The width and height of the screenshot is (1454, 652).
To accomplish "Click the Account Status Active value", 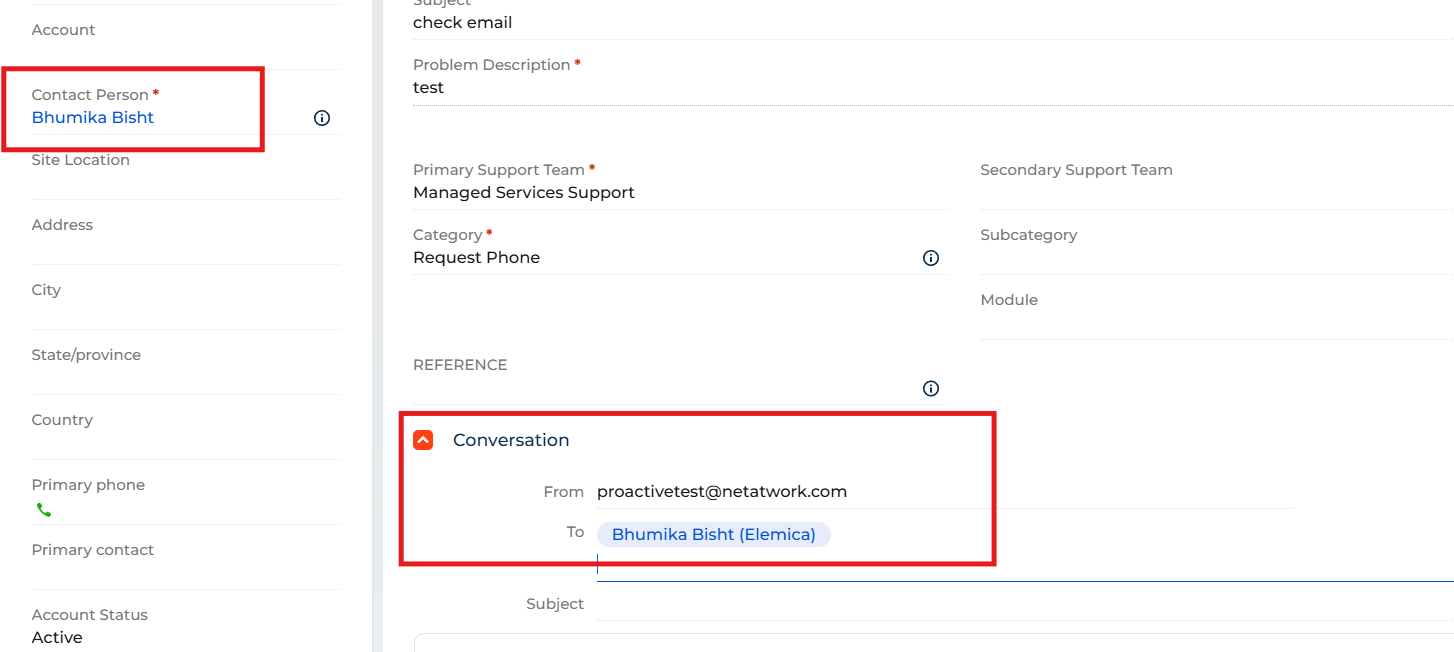I will [x=57, y=638].
